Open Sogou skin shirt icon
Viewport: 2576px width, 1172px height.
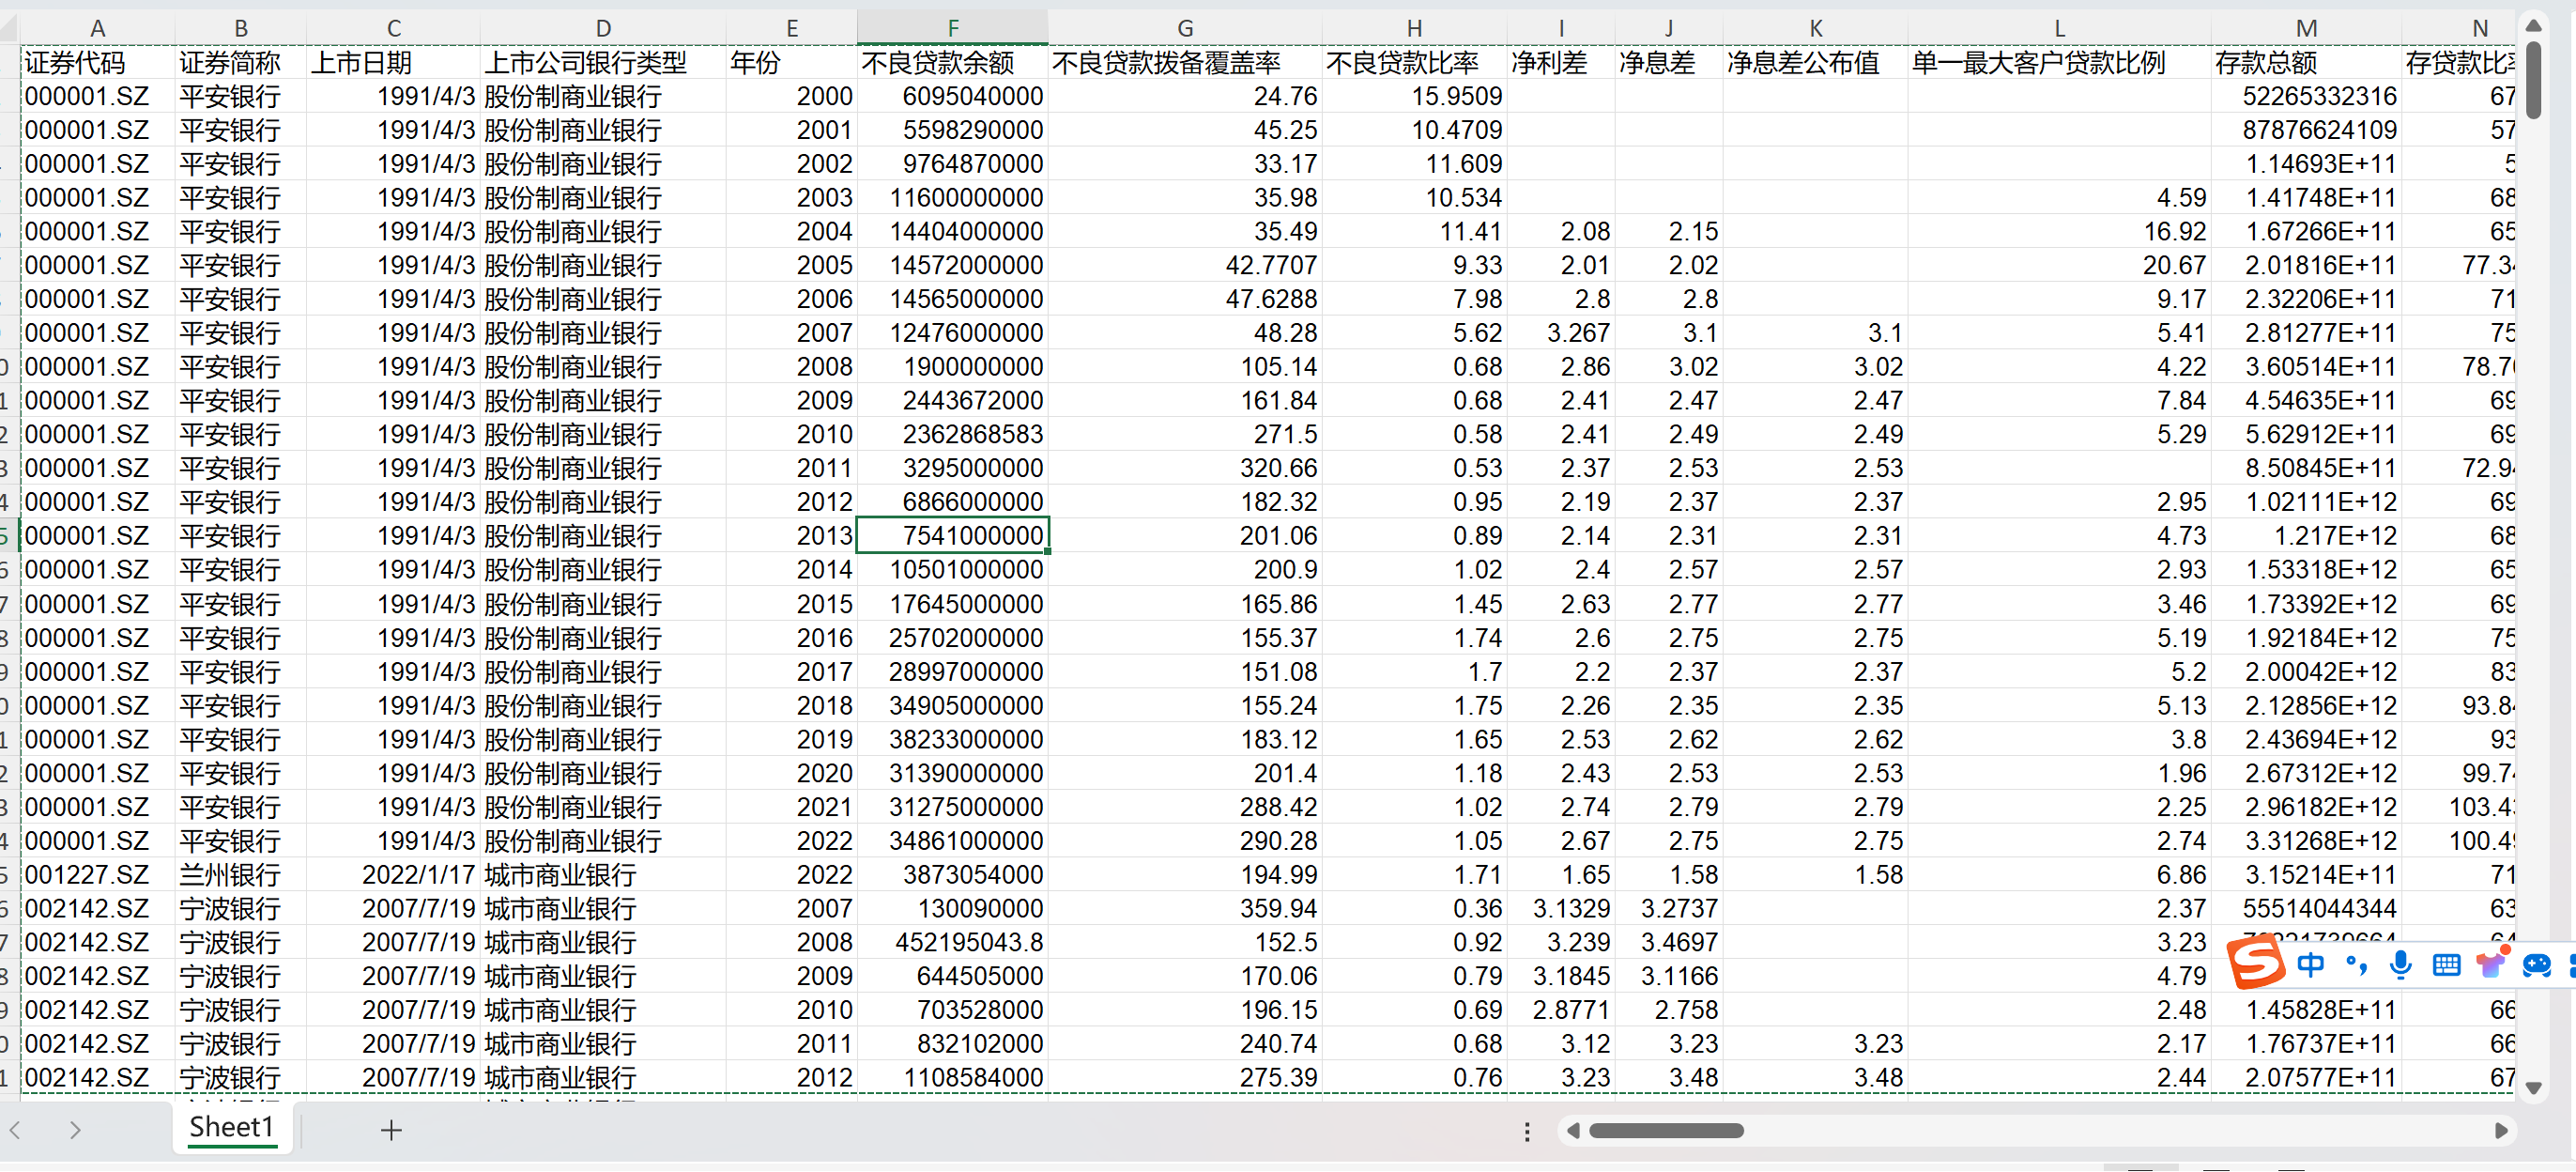point(2490,965)
